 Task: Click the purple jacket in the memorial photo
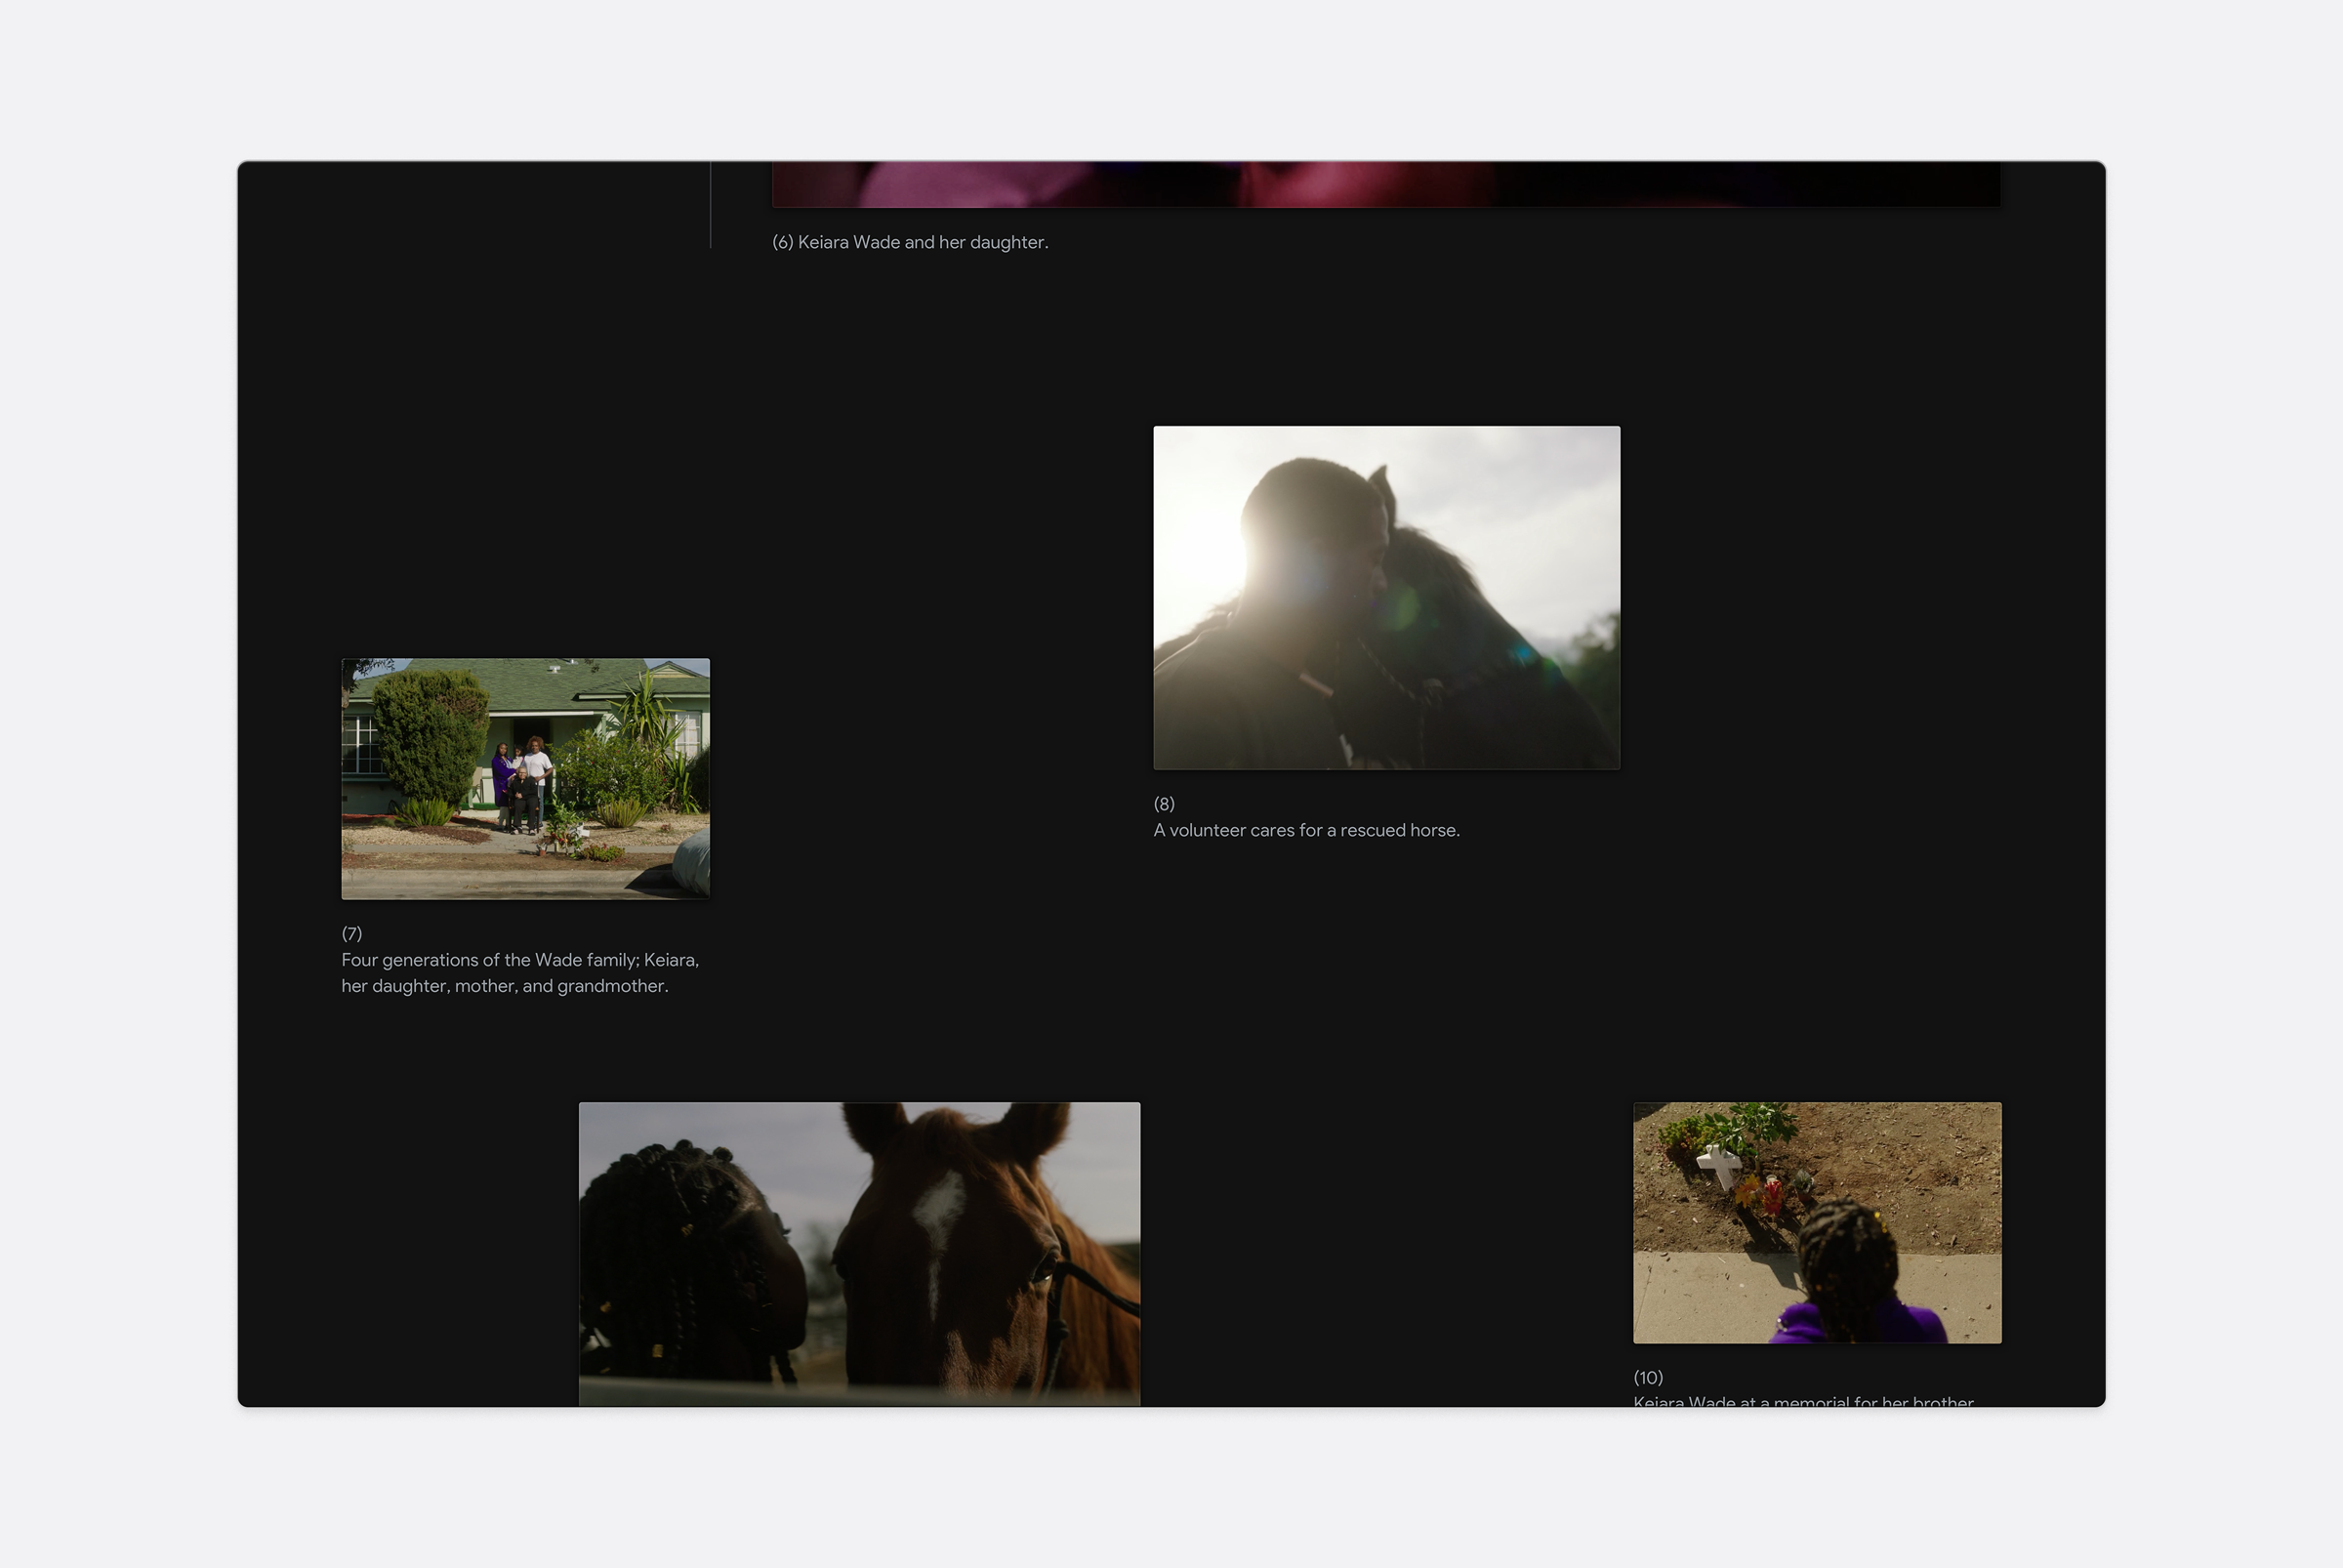pos(1858,1322)
